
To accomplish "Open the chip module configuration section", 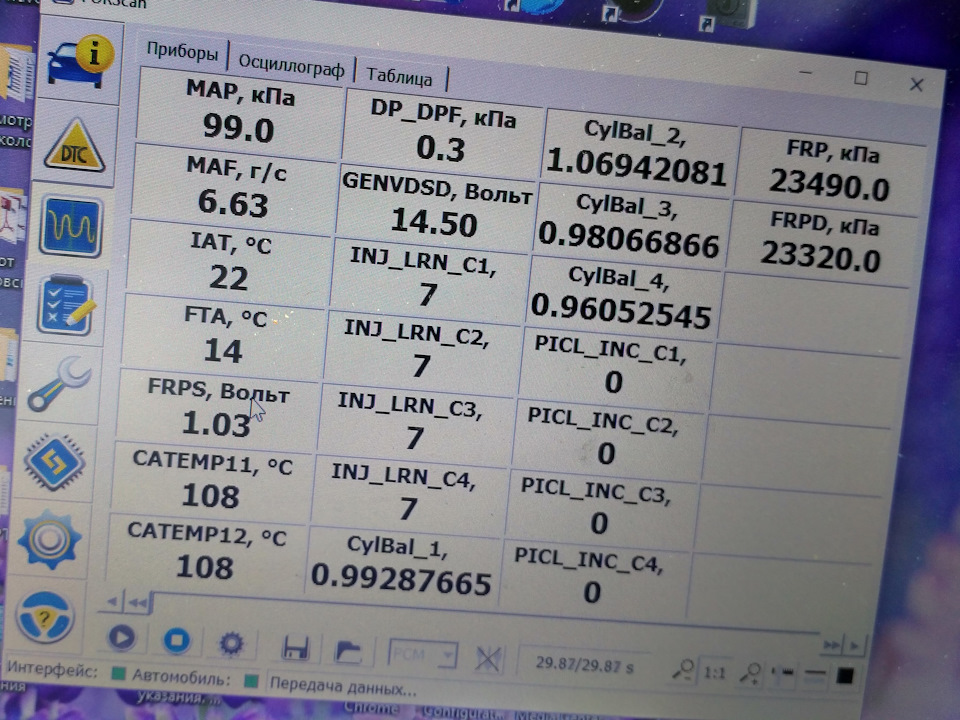I will pos(53,463).
